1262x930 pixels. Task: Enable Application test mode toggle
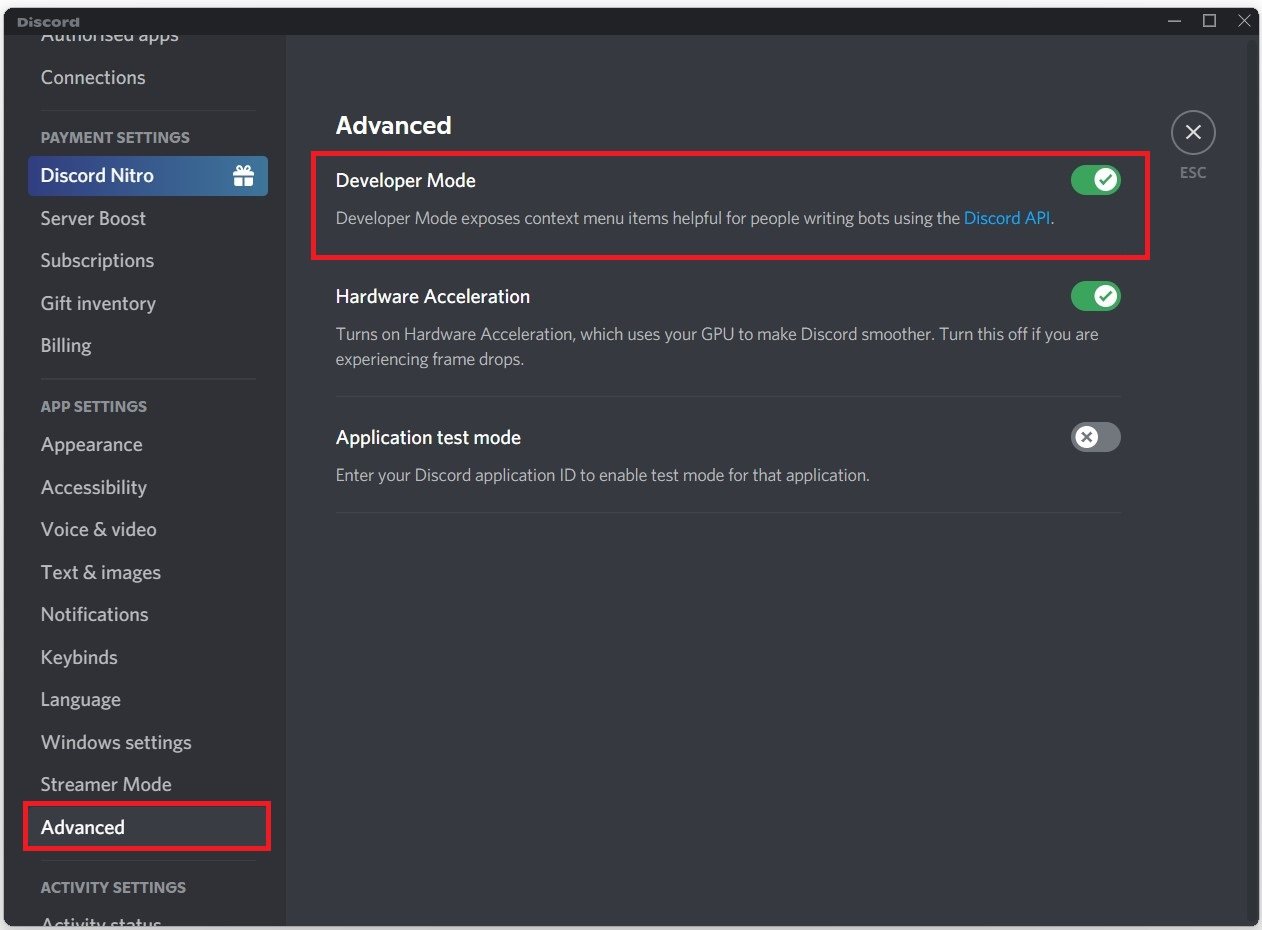click(x=1095, y=437)
